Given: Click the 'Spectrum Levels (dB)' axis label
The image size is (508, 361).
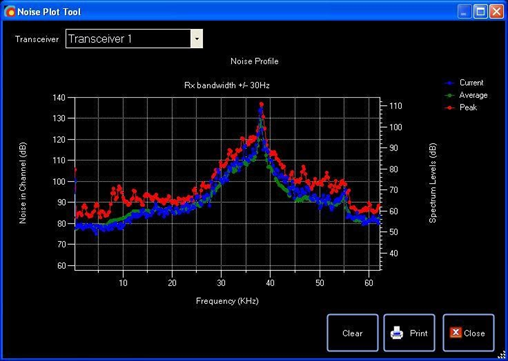Looking at the screenshot, I should (x=432, y=183).
